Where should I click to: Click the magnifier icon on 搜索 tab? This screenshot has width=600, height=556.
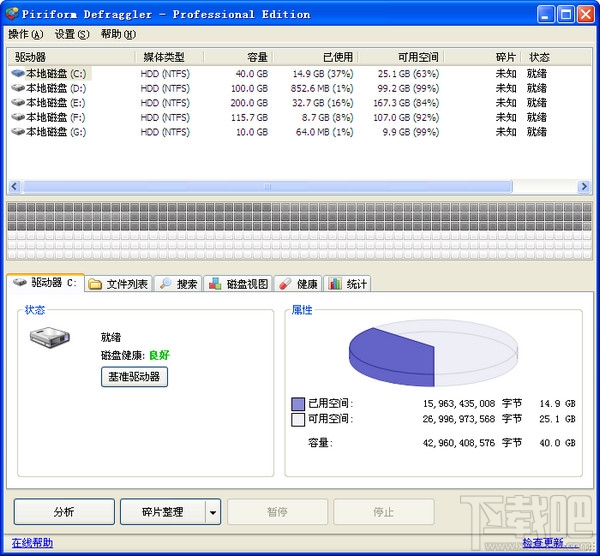166,284
